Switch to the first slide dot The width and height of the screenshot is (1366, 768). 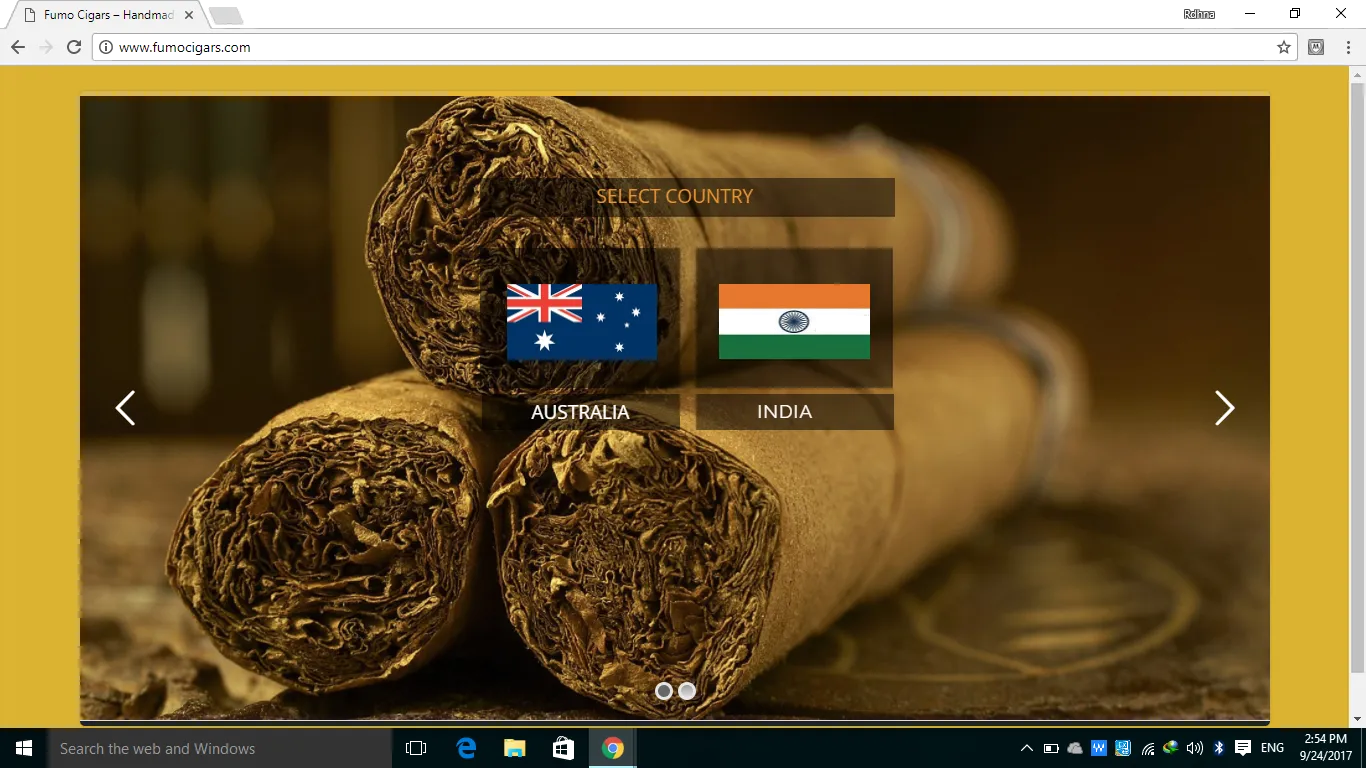click(664, 691)
